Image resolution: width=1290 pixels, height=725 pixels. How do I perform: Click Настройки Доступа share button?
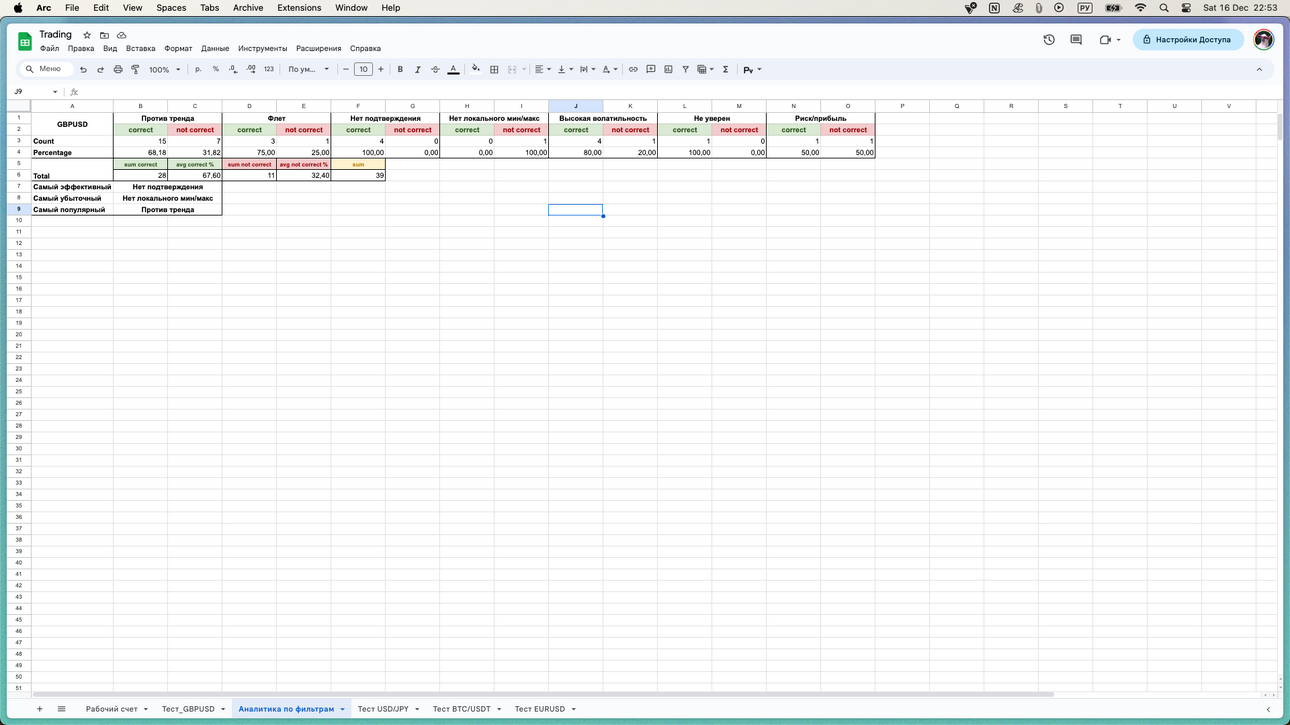coord(1188,40)
